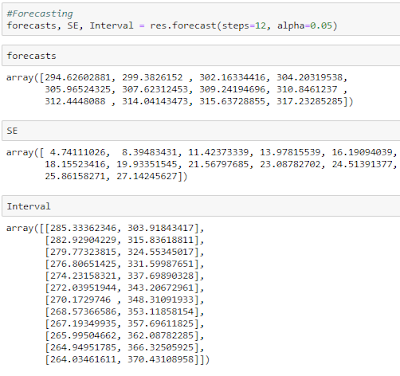Viewport: 400px width, 376px height.
Task: Click the alpha=0.05 argument
Action: click(305, 26)
